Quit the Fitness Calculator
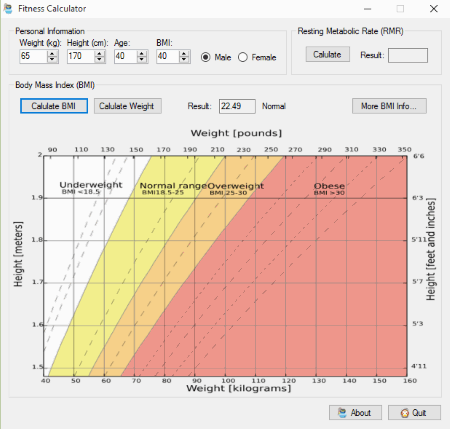This screenshot has height=429, width=450. click(x=414, y=413)
